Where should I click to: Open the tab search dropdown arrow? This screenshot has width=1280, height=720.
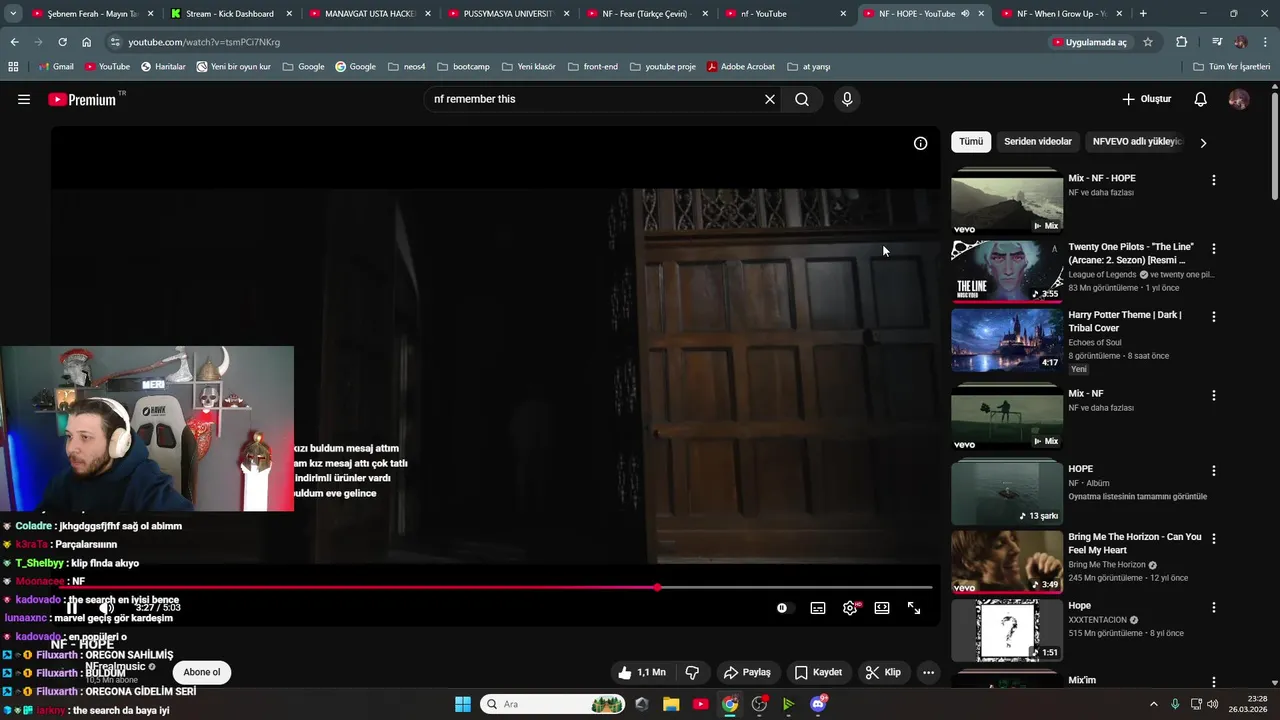tap(13, 14)
